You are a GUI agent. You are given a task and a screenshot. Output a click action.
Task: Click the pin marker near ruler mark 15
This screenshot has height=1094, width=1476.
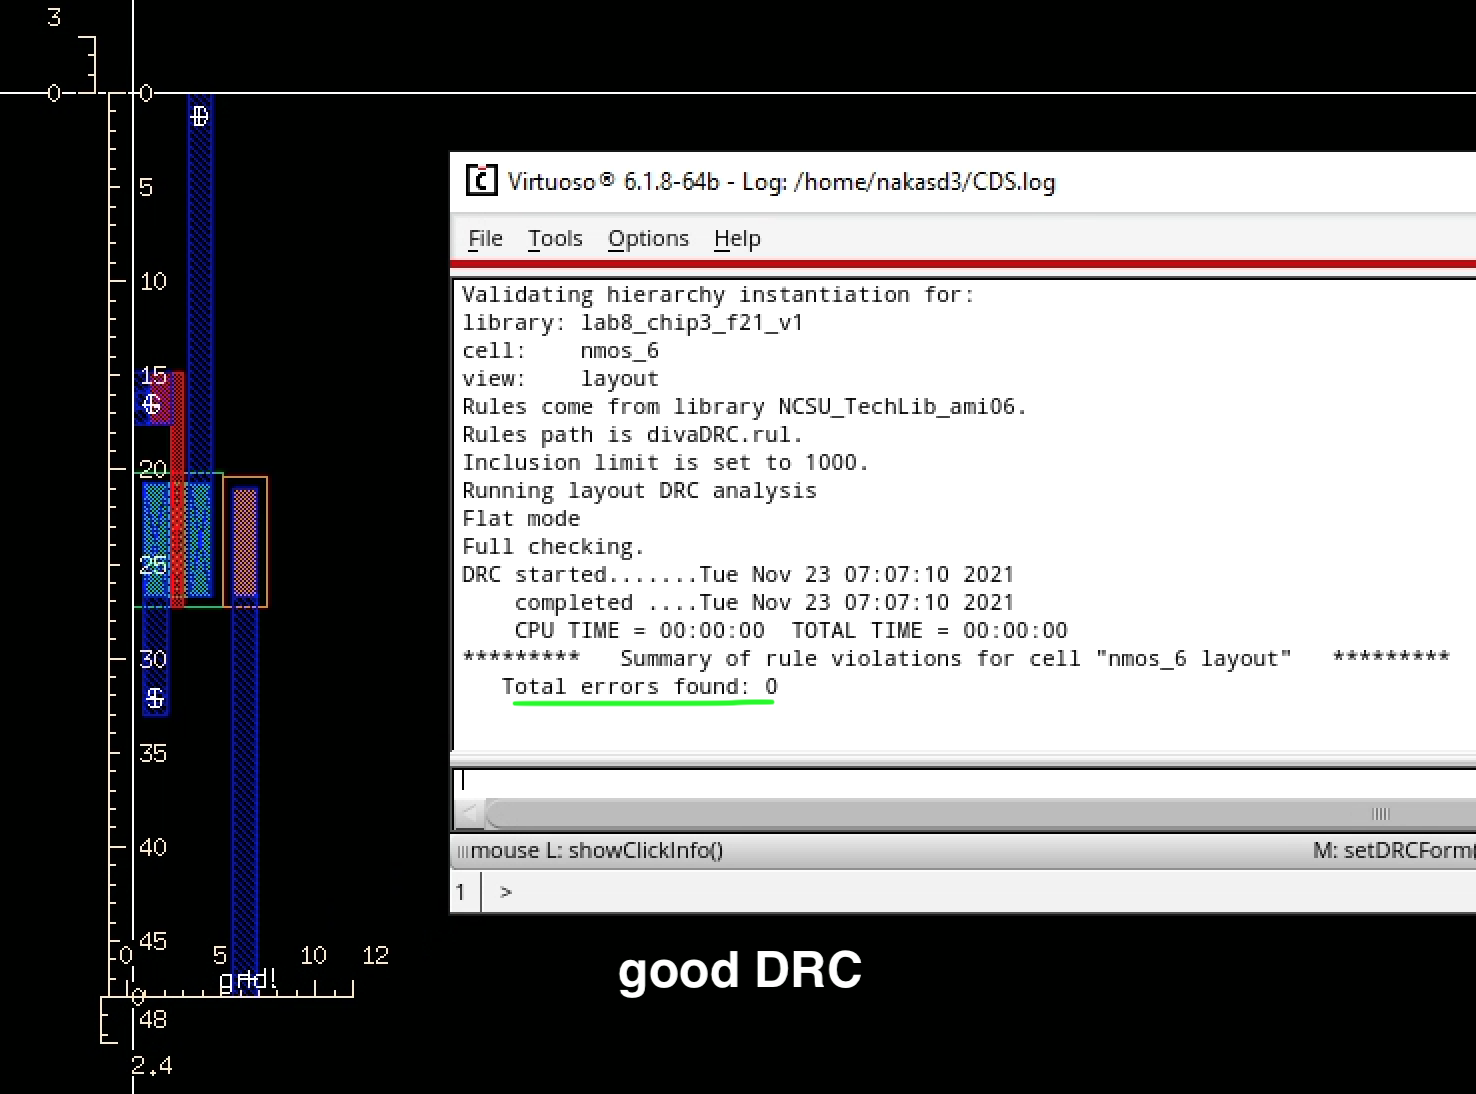click(151, 404)
